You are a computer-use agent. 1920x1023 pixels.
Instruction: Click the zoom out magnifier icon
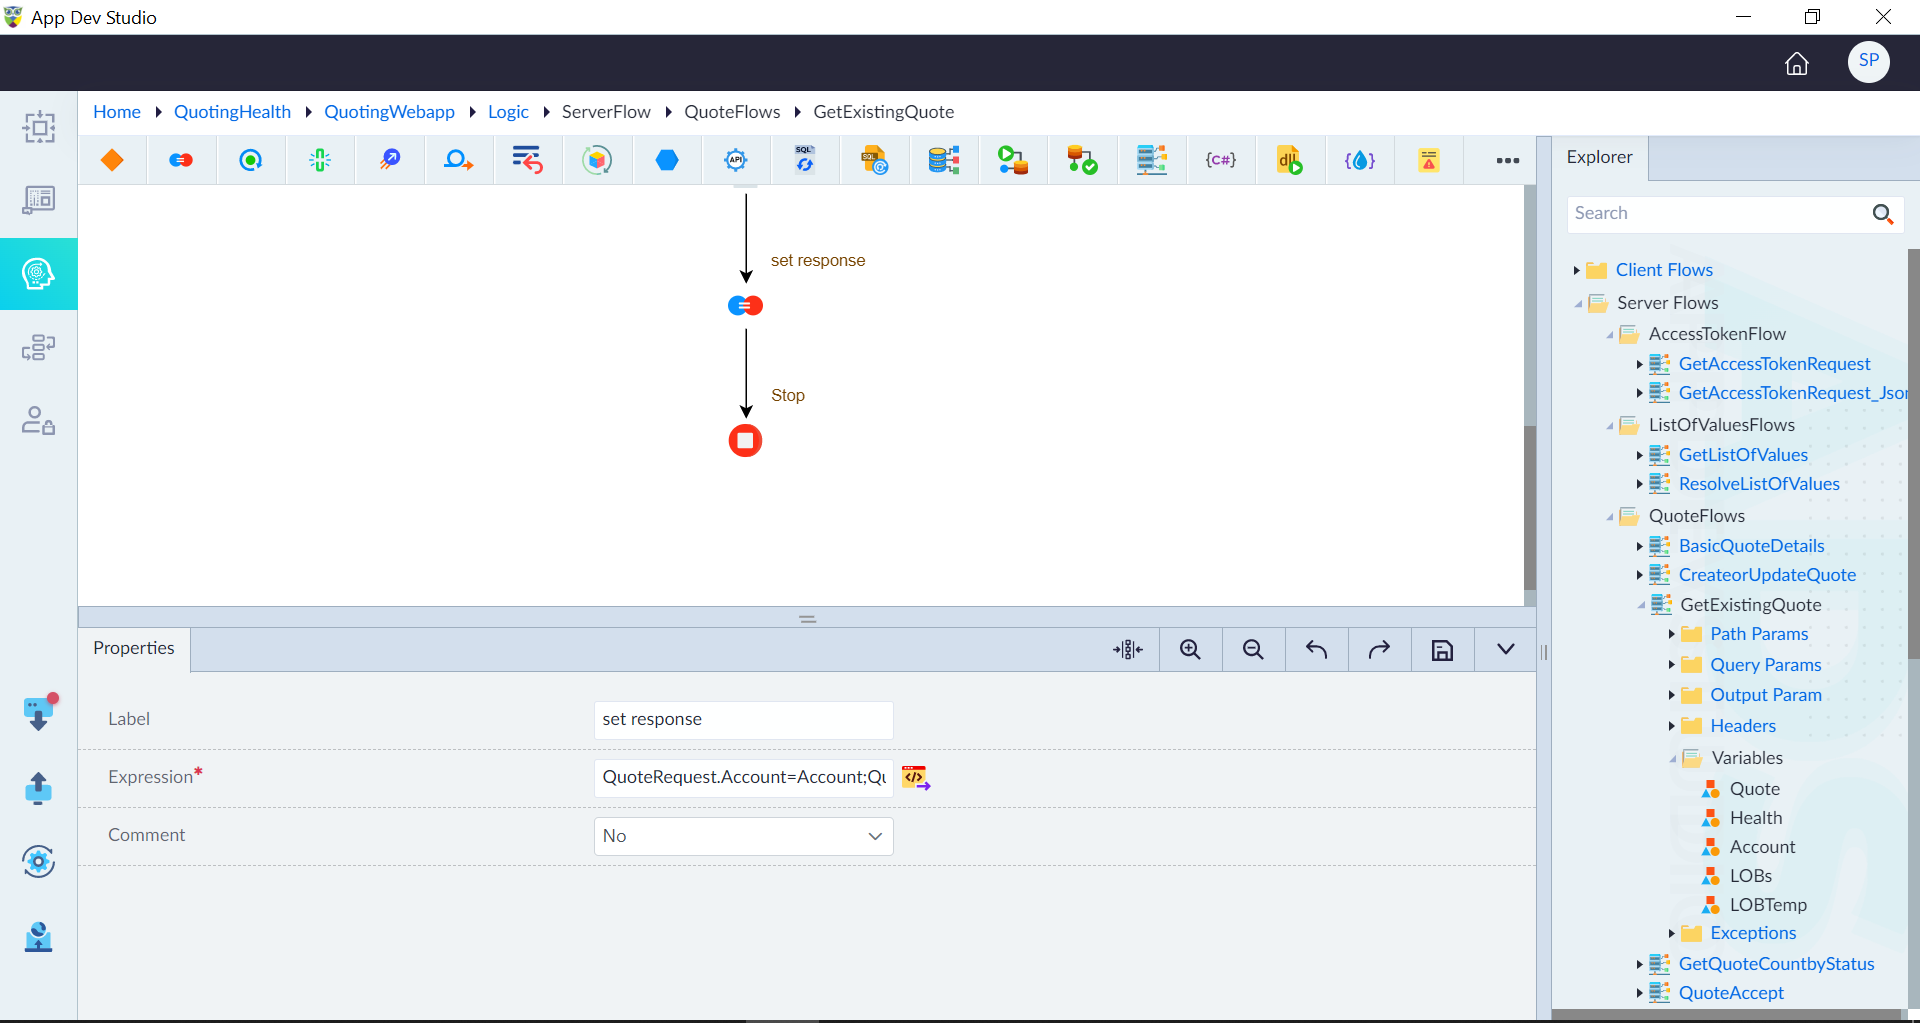pyautogui.click(x=1253, y=650)
